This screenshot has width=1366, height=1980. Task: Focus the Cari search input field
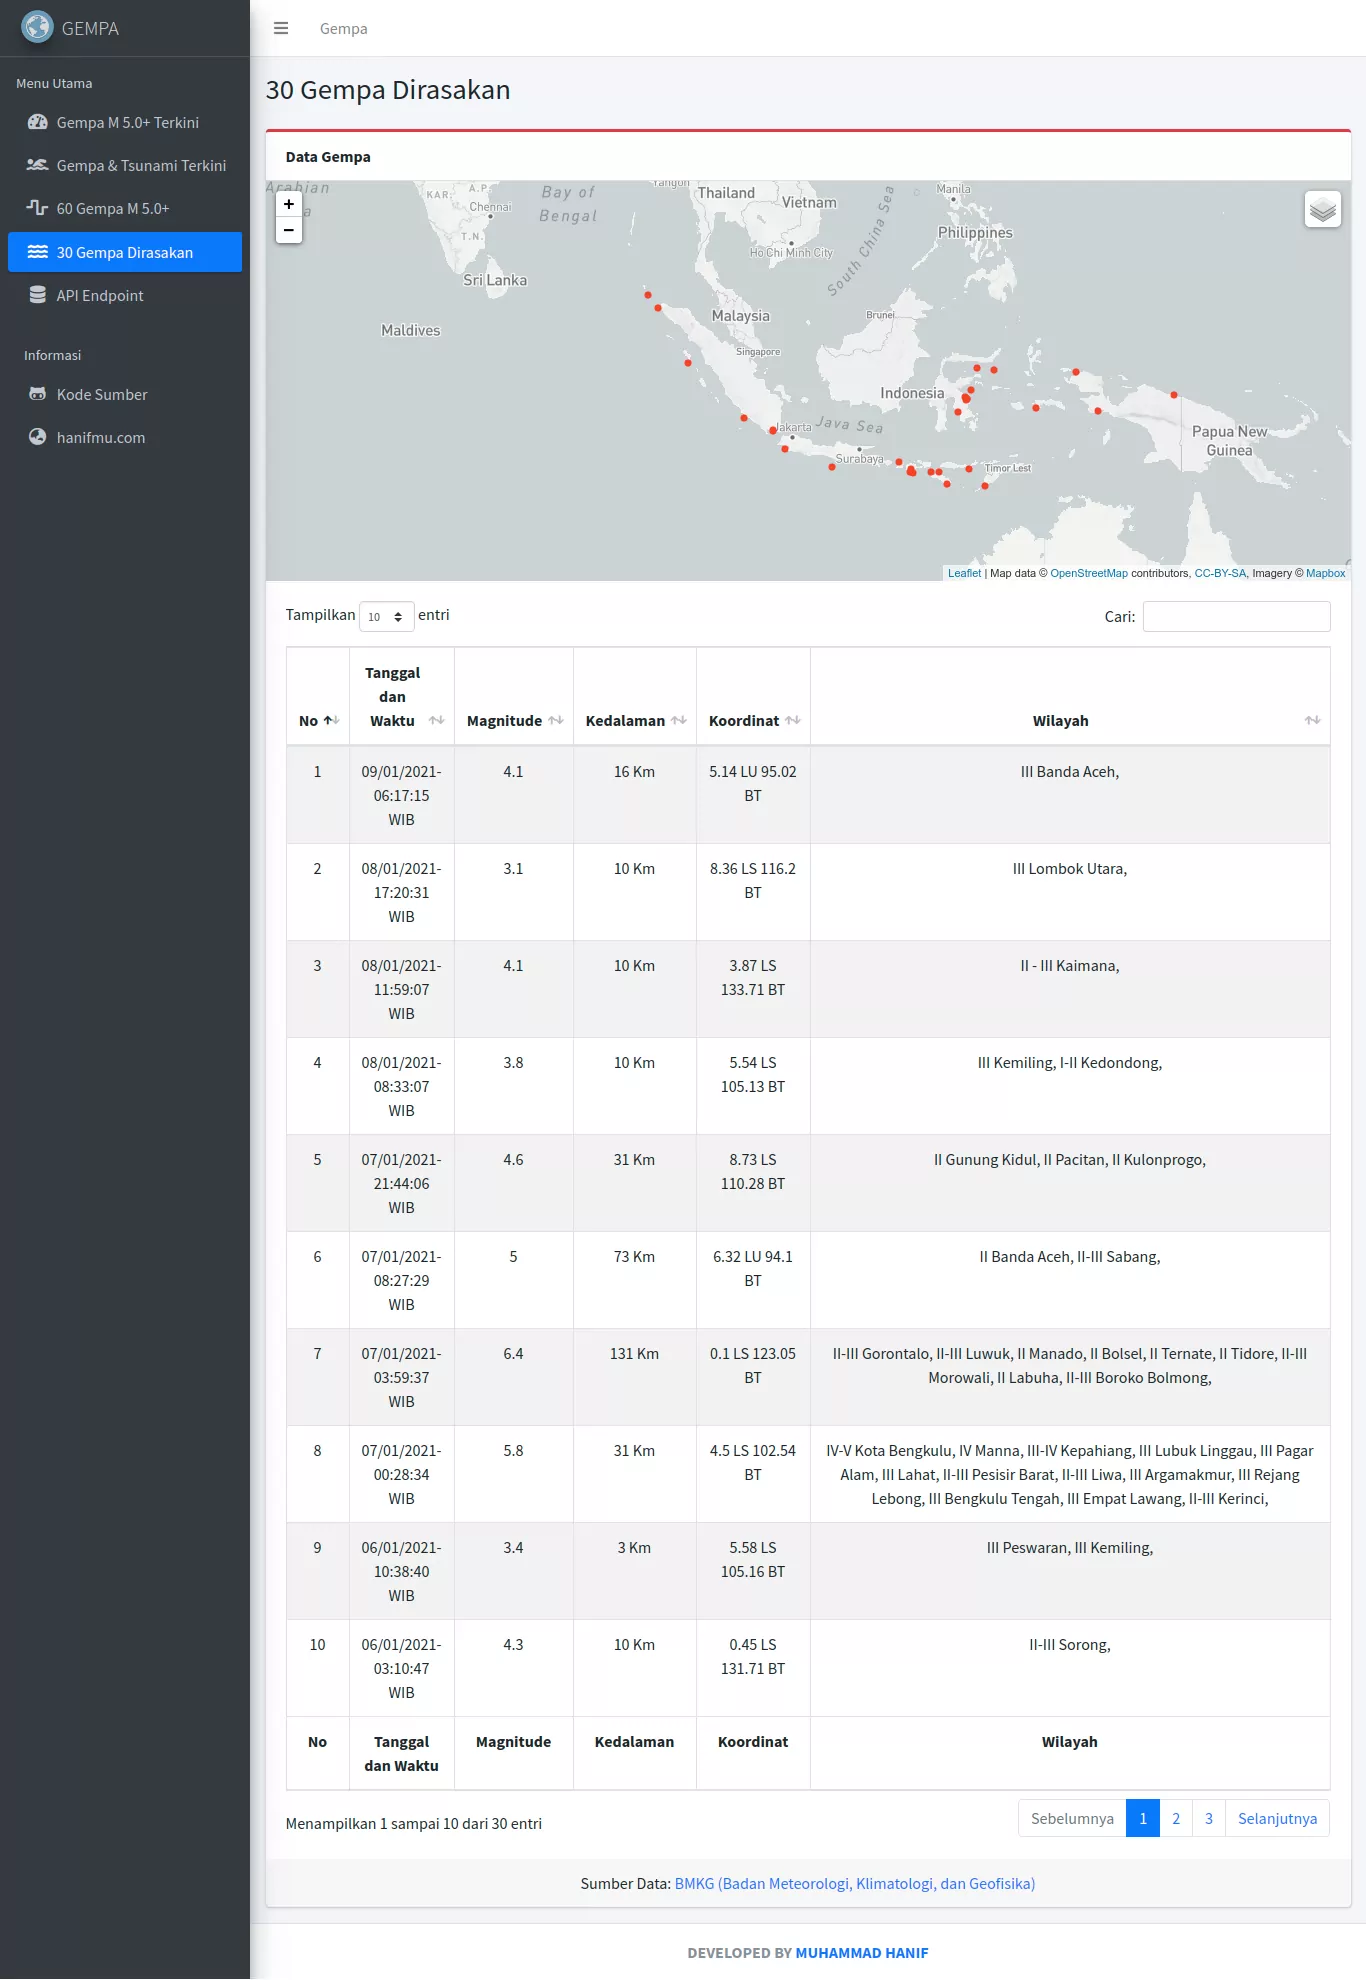(1236, 616)
